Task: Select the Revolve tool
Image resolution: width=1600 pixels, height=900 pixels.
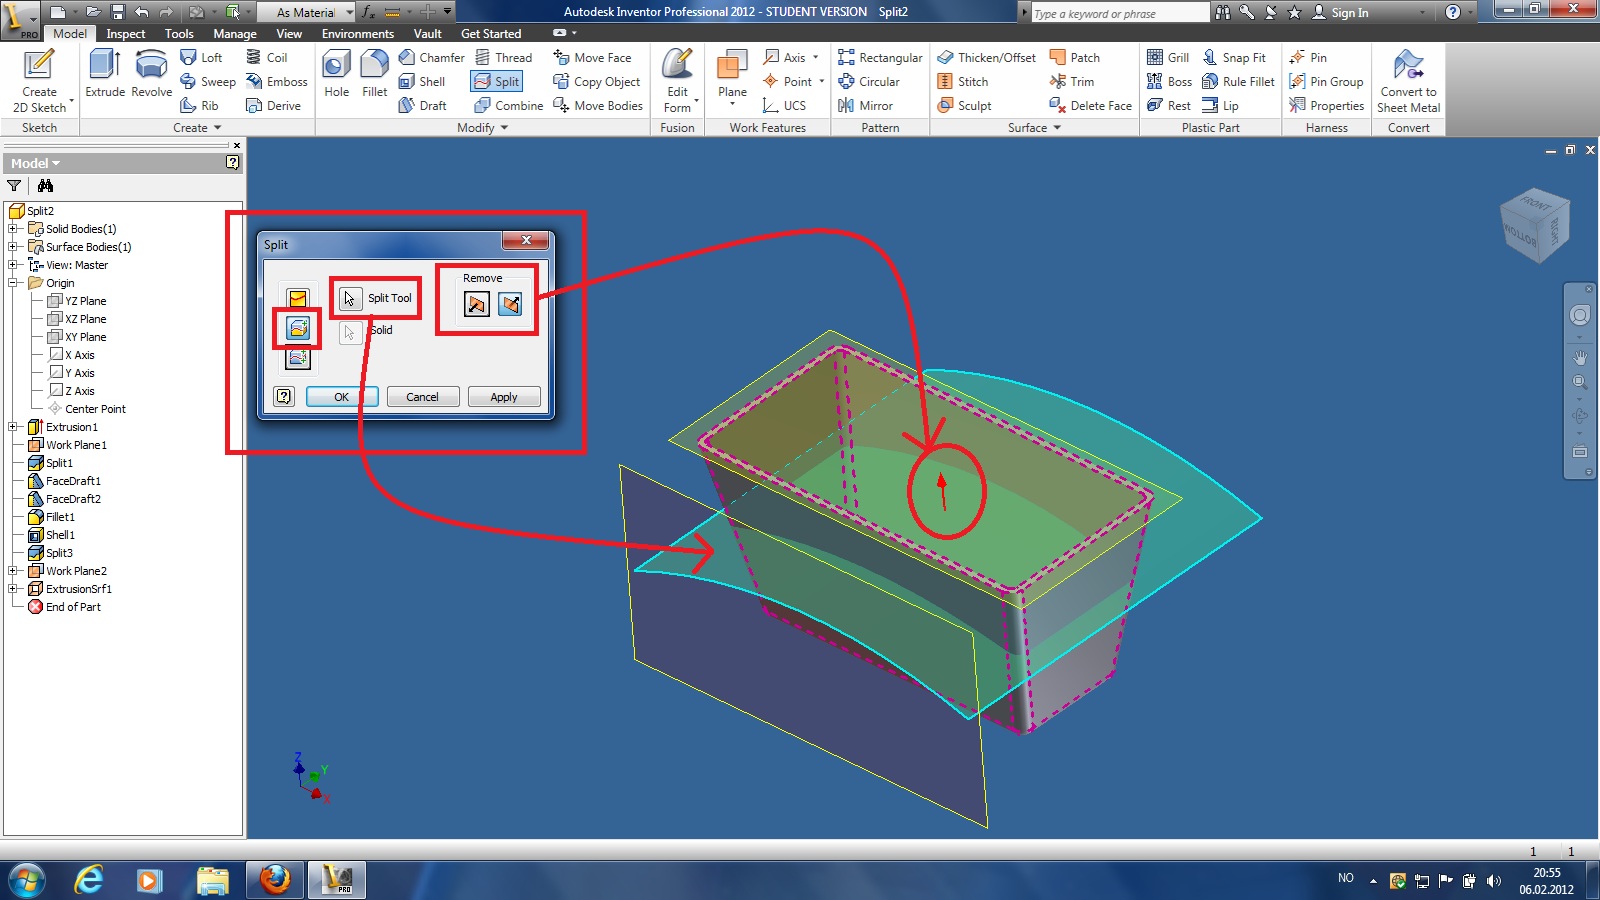Action: 151,75
